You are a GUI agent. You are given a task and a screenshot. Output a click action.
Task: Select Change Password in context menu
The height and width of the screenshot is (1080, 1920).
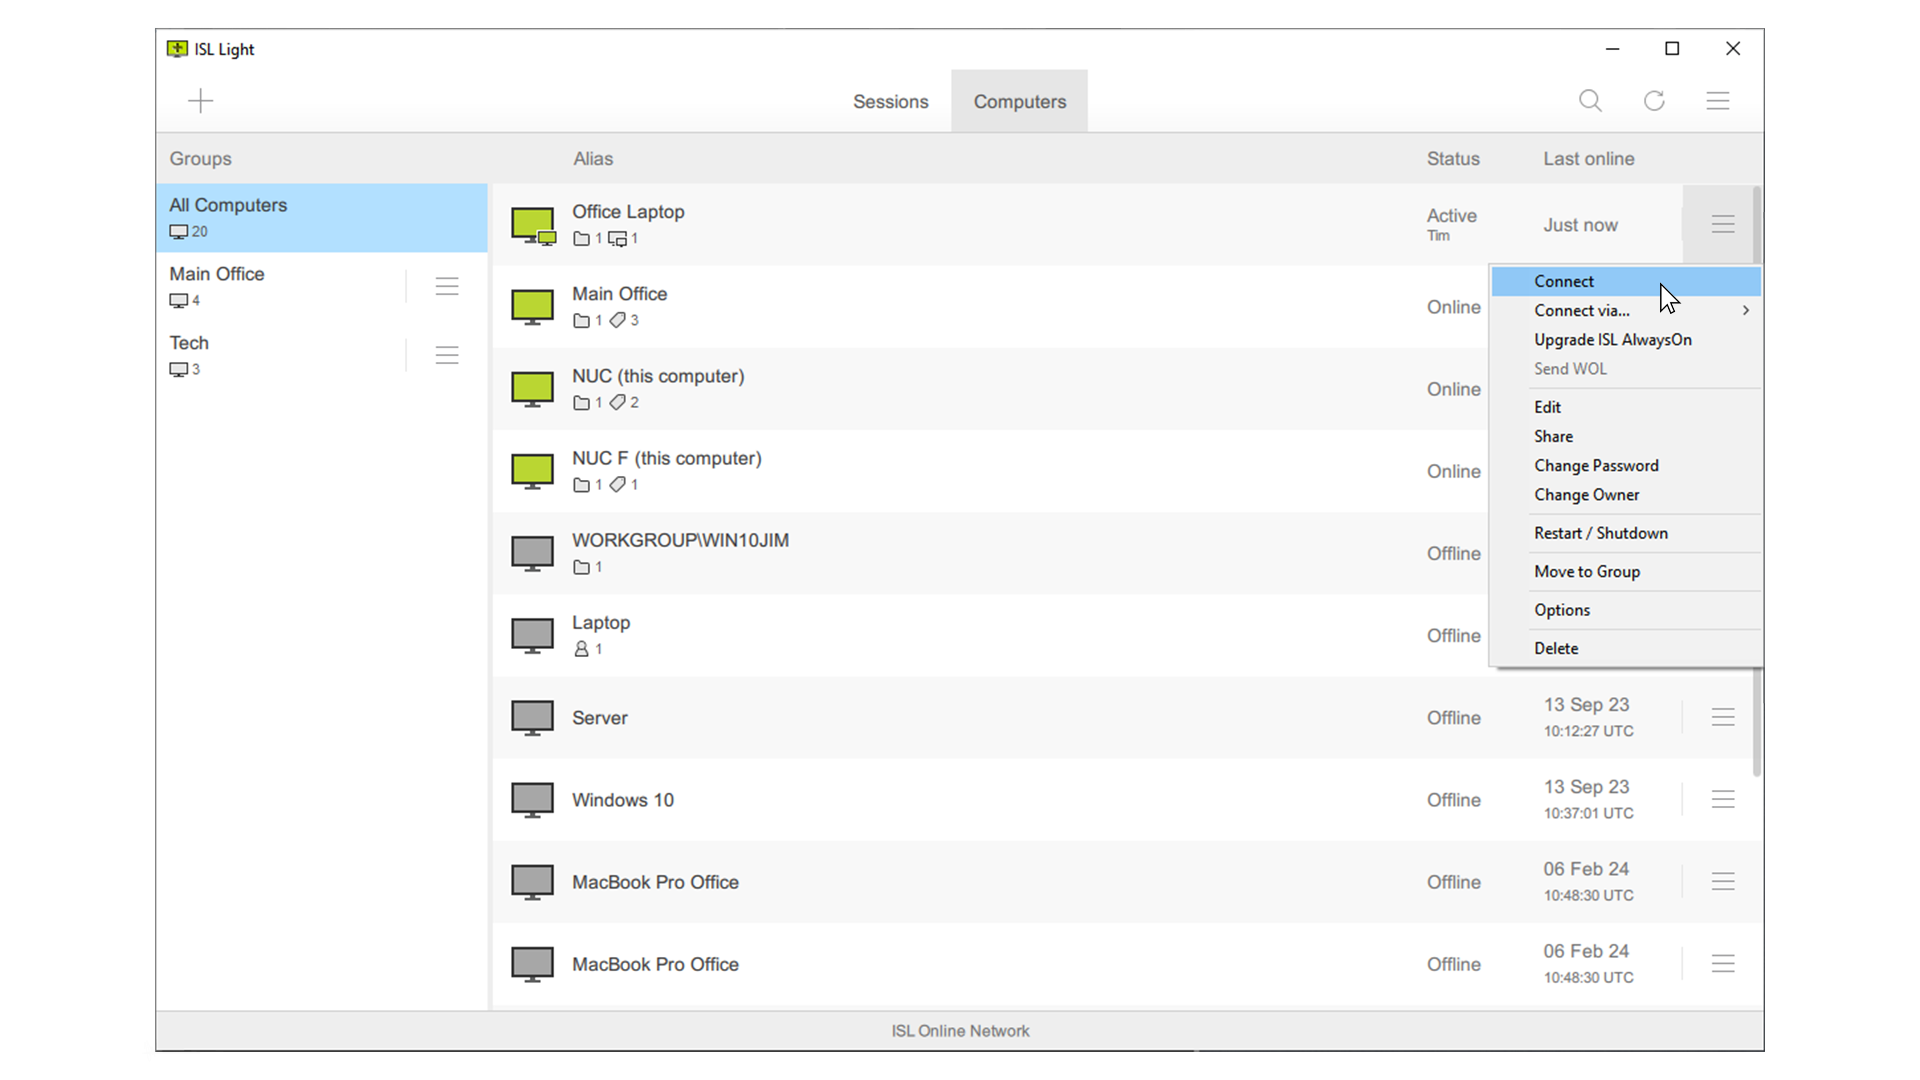click(1596, 465)
